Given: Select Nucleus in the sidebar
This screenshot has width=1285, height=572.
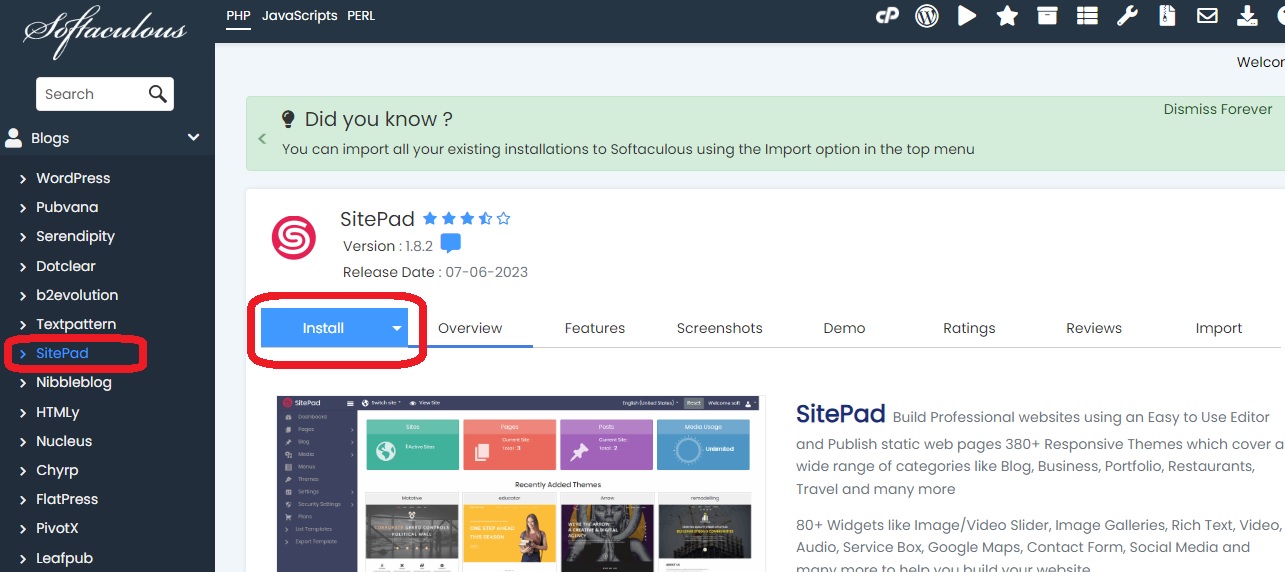Looking at the screenshot, I should pos(64,441).
